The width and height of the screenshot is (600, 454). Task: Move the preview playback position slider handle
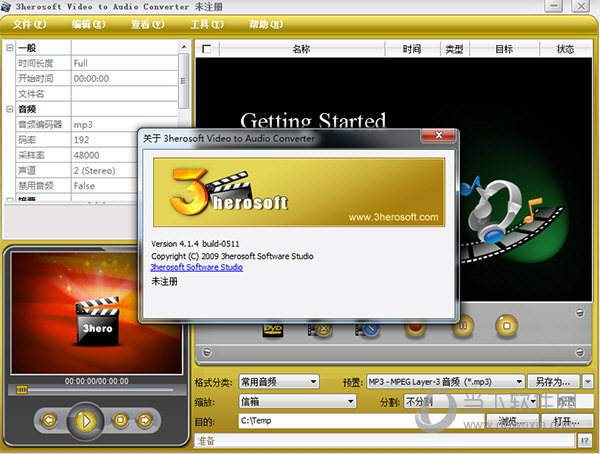click(22, 390)
